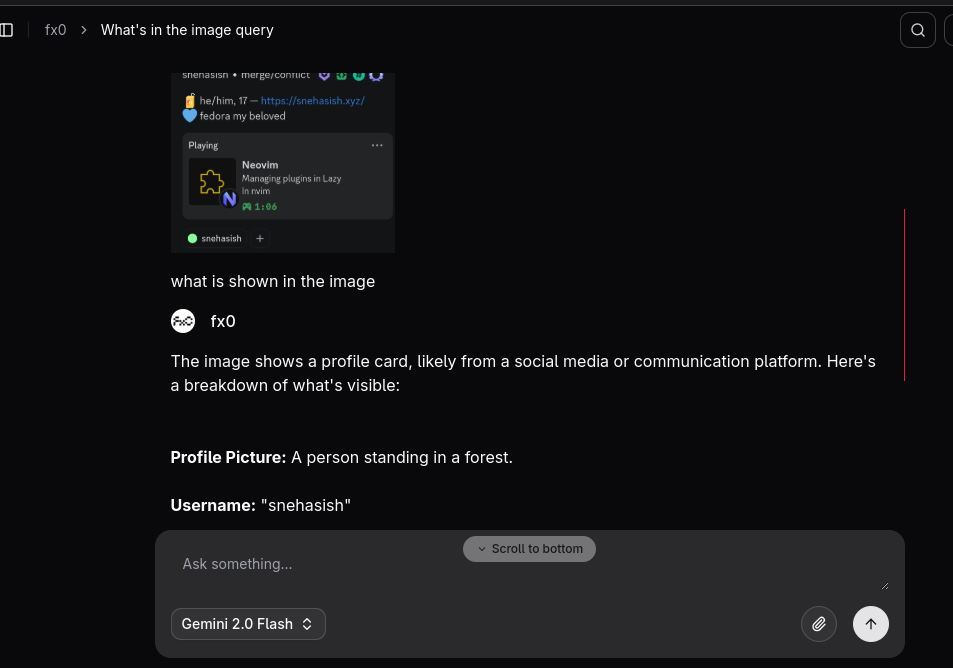Open the uploaded profile card image
This screenshot has width=953, height=668.
tap(283, 162)
